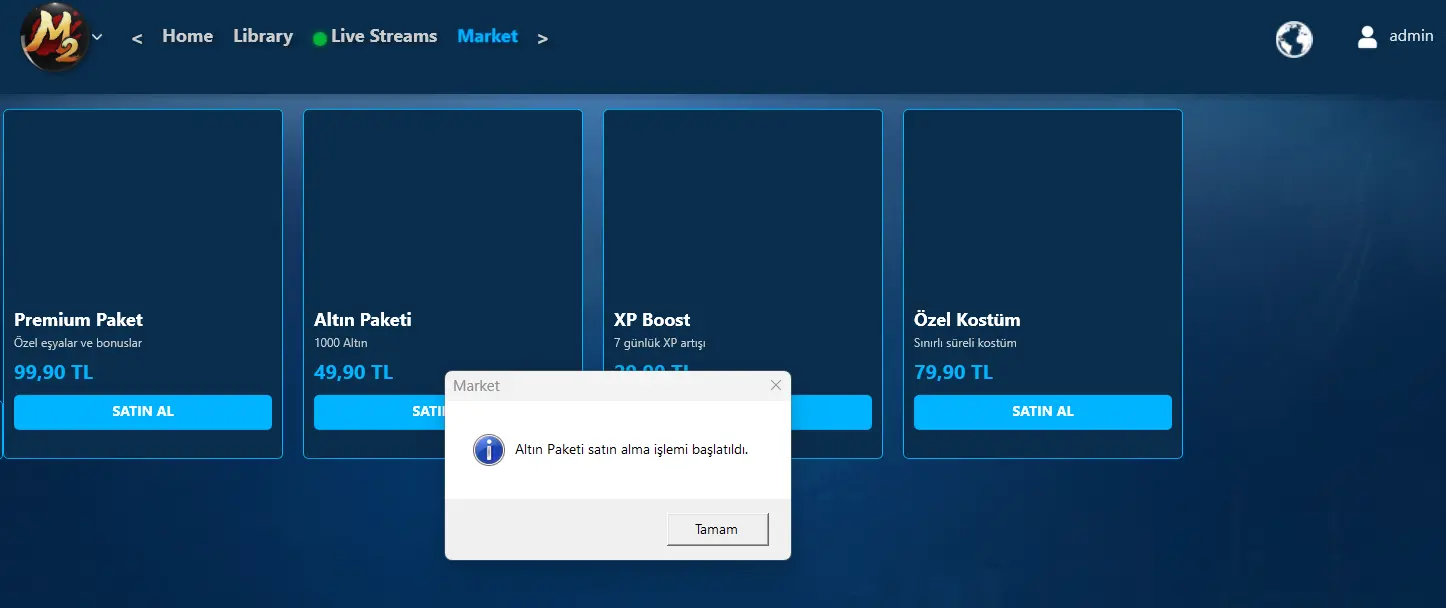Open the Library section
The height and width of the screenshot is (608, 1446).
263,36
